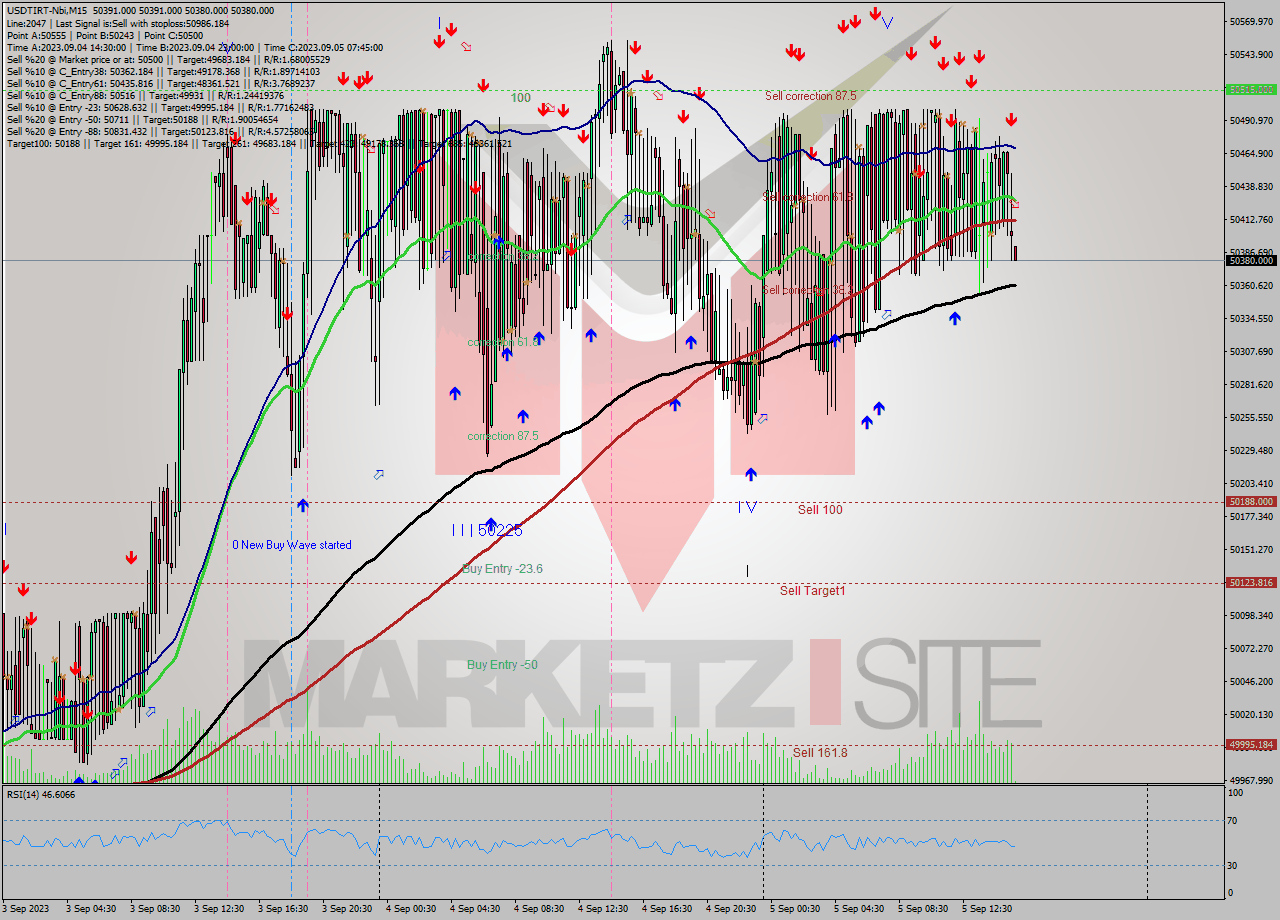Click price axis value 50569.970
This screenshot has height=920, width=1280.
pyautogui.click(x=1251, y=21)
